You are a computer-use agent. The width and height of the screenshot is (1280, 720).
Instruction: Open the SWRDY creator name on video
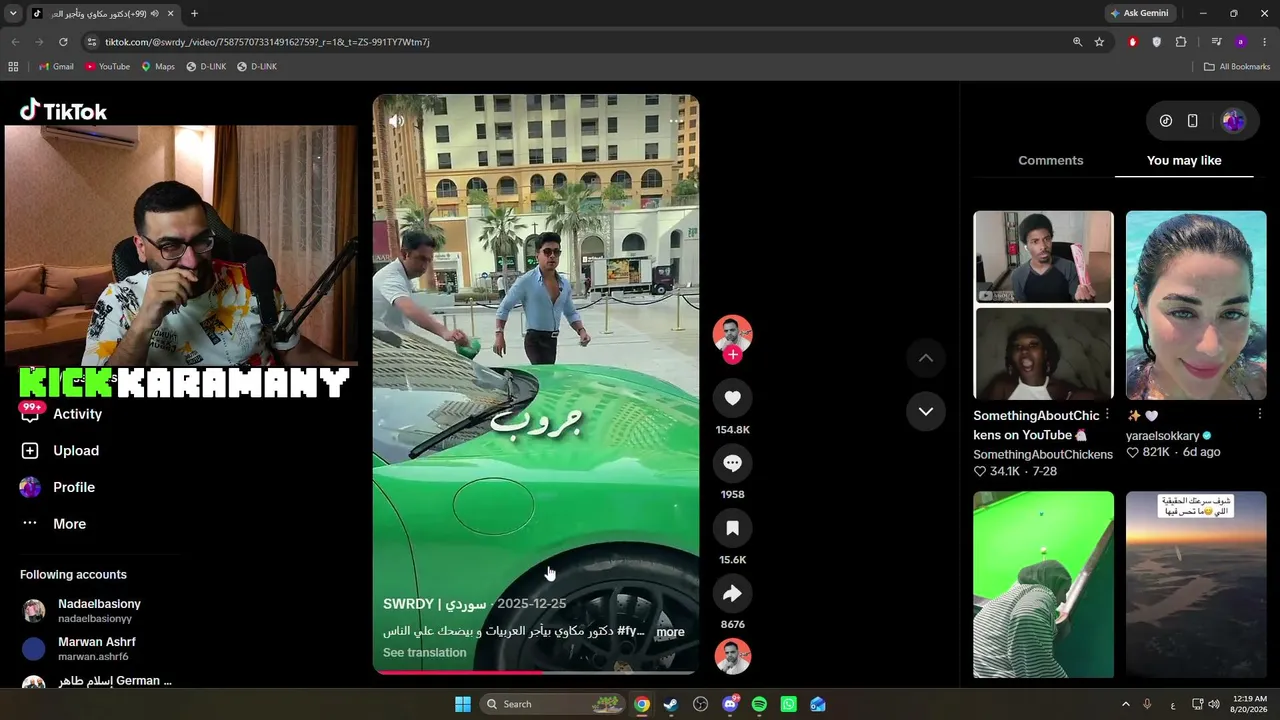click(435, 604)
